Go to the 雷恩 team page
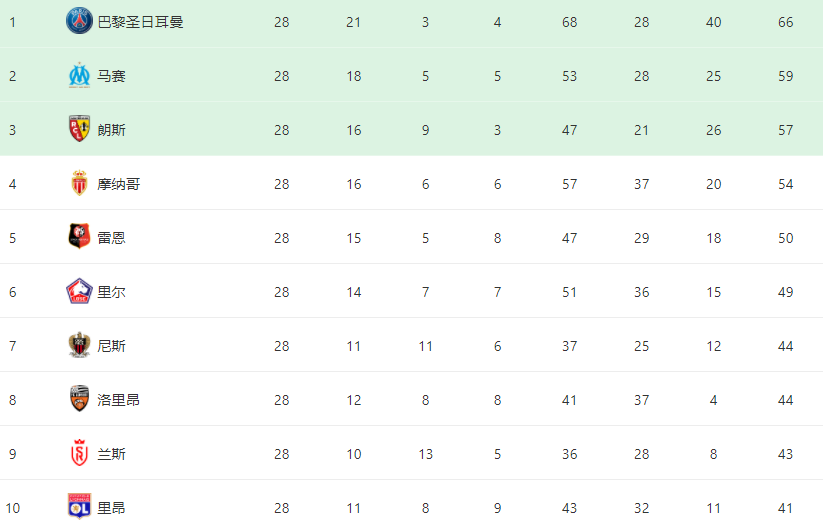The width and height of the screenshot is (823, 530). (x=112, y=238)
